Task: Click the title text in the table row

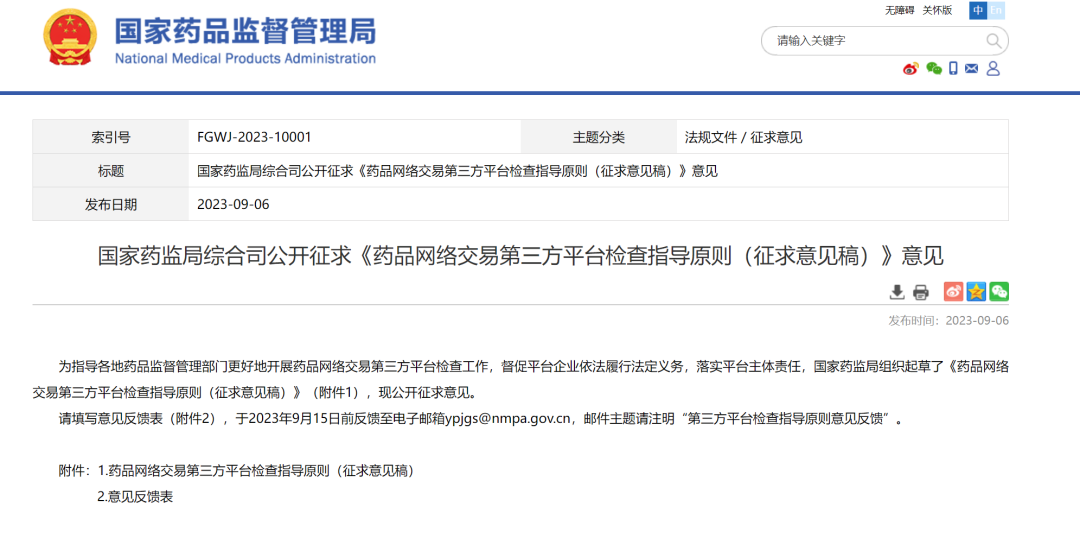Action: point(457,171)
